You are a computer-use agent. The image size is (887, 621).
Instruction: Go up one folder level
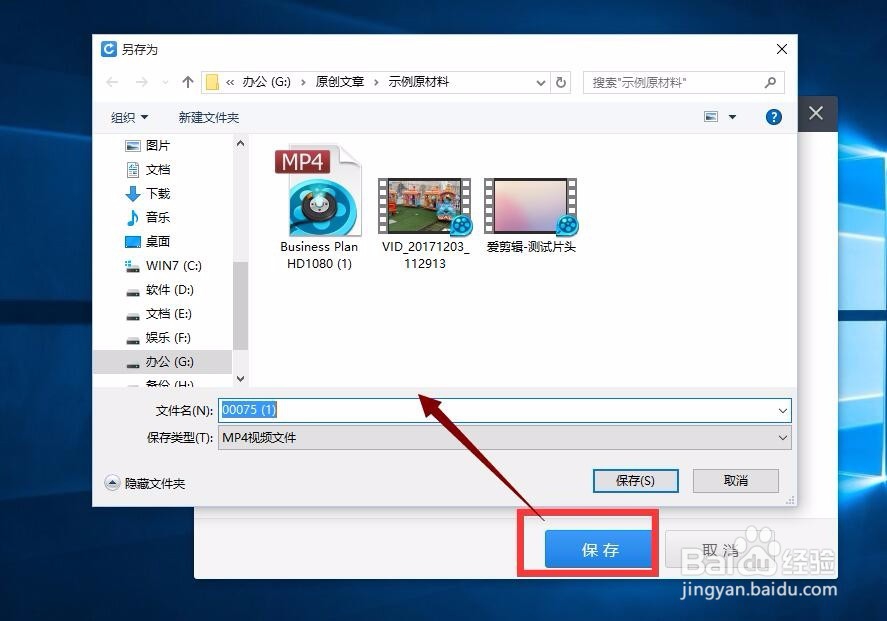click(188, 83)
